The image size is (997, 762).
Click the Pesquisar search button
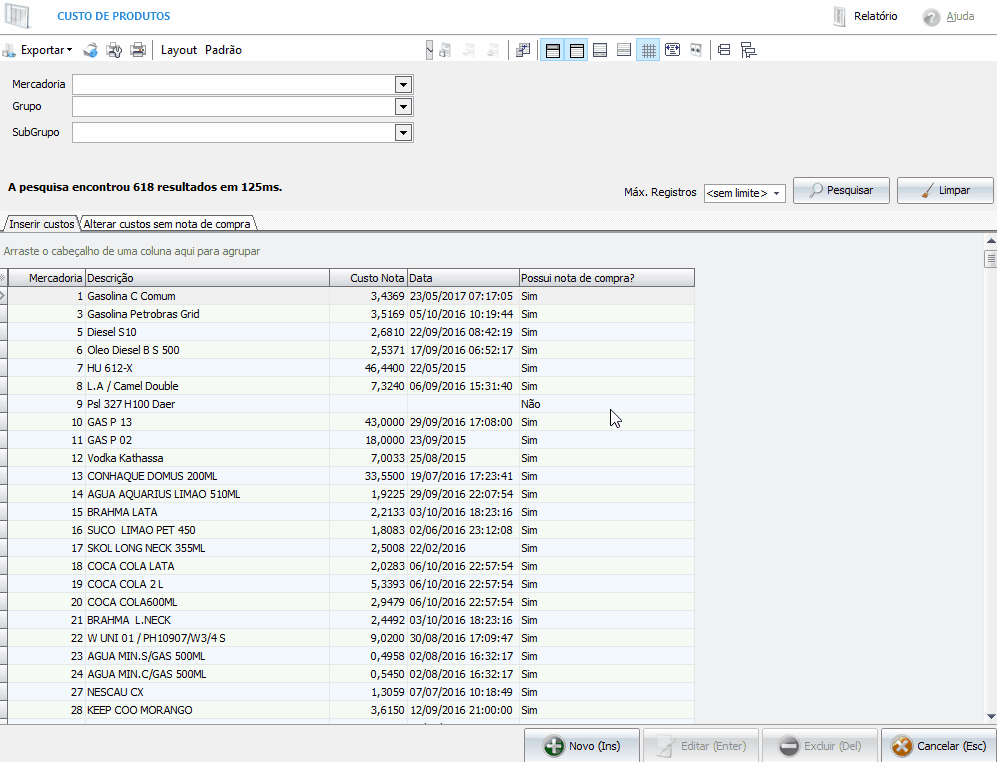(841, 190)
